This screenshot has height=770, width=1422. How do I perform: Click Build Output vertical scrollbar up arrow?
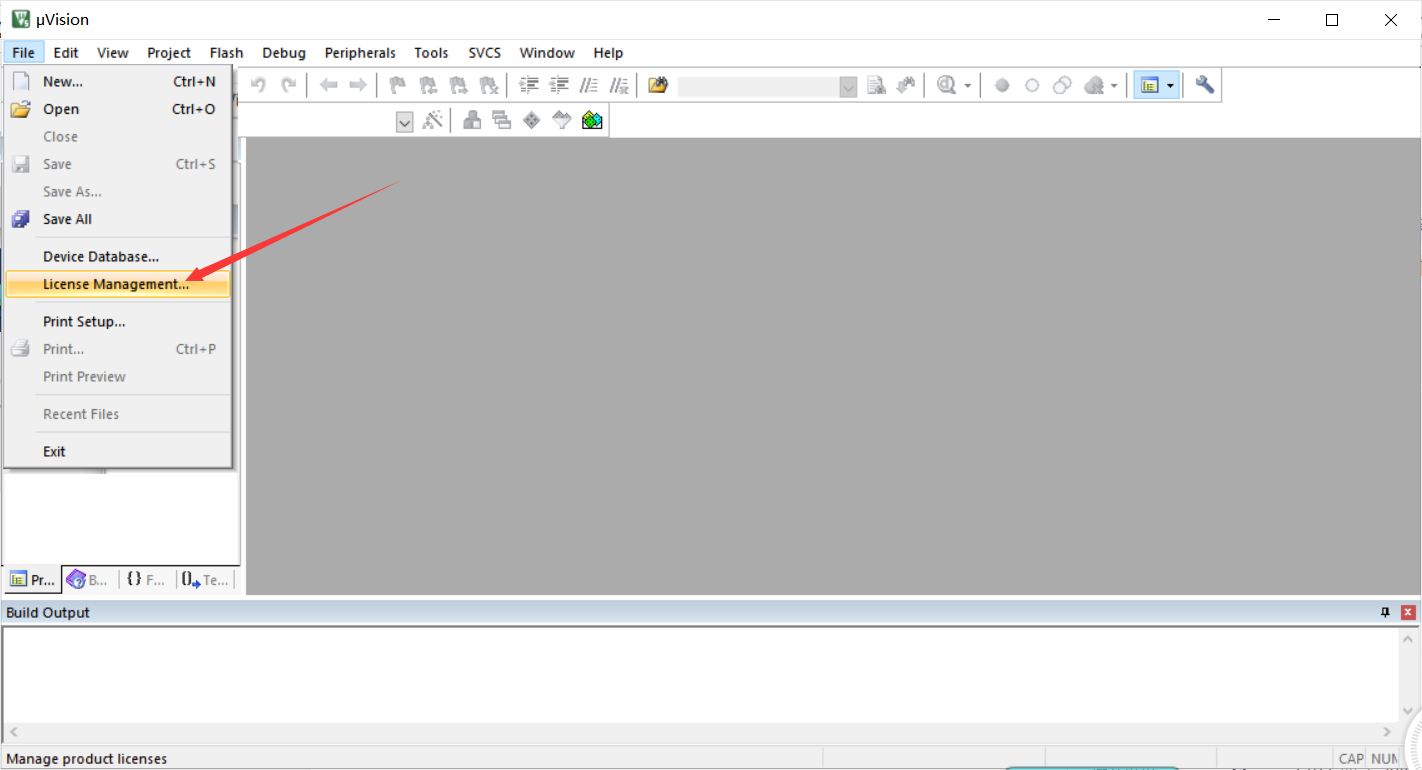[x=1408, y=637]
